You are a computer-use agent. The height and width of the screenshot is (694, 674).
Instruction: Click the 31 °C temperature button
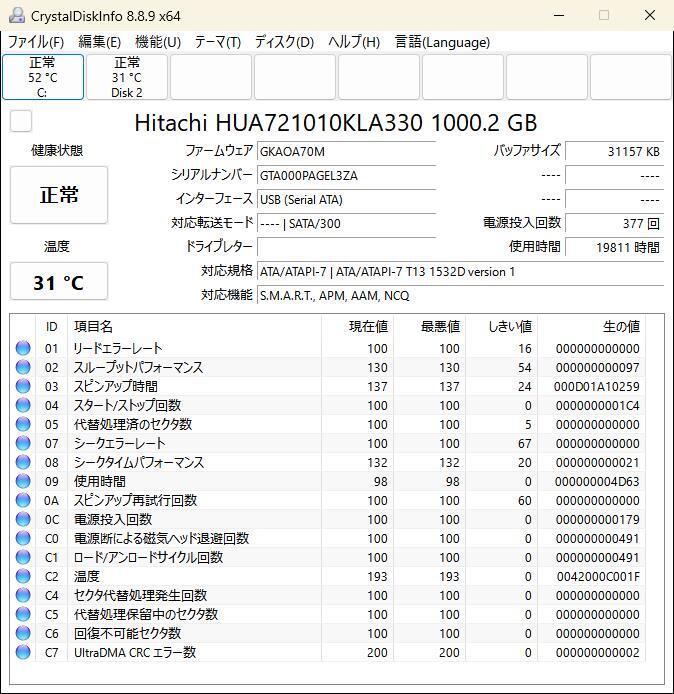coord(59,282)
